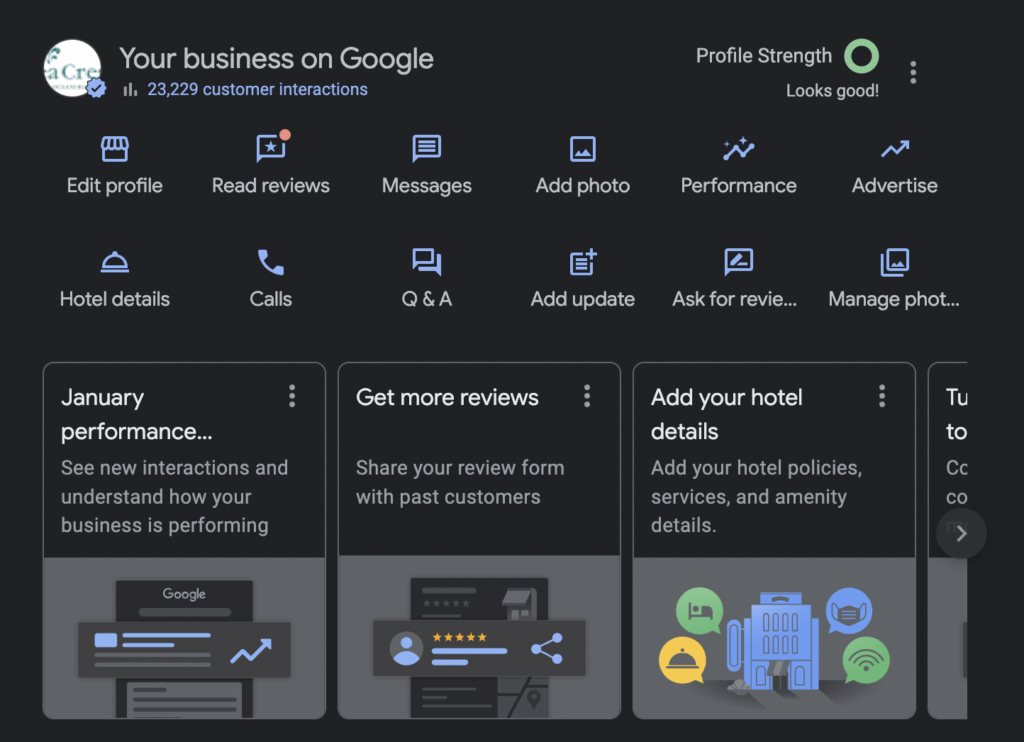Open the top-right three-dot options menu
The width and height of the screenshot is (1024, 742).
coord(913,72)
